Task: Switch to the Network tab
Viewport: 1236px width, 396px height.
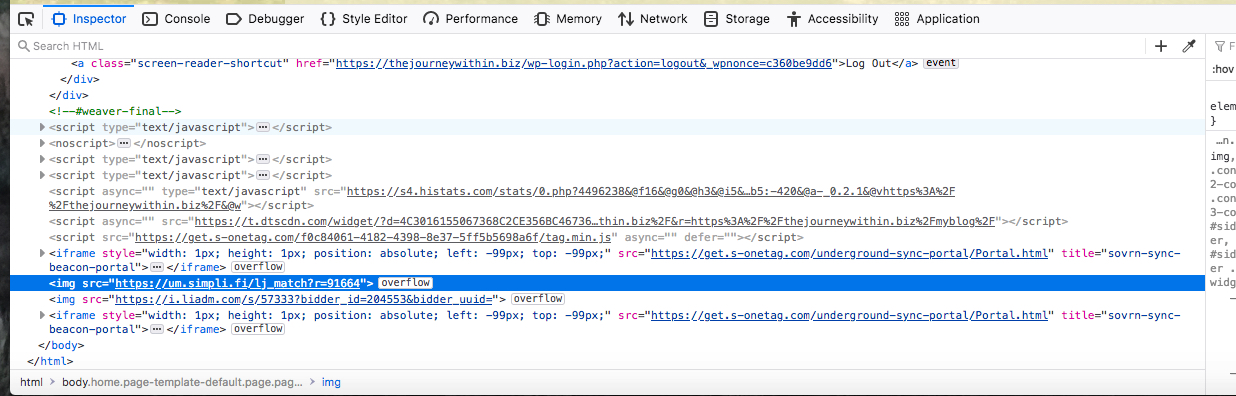Action: (653, 19)
